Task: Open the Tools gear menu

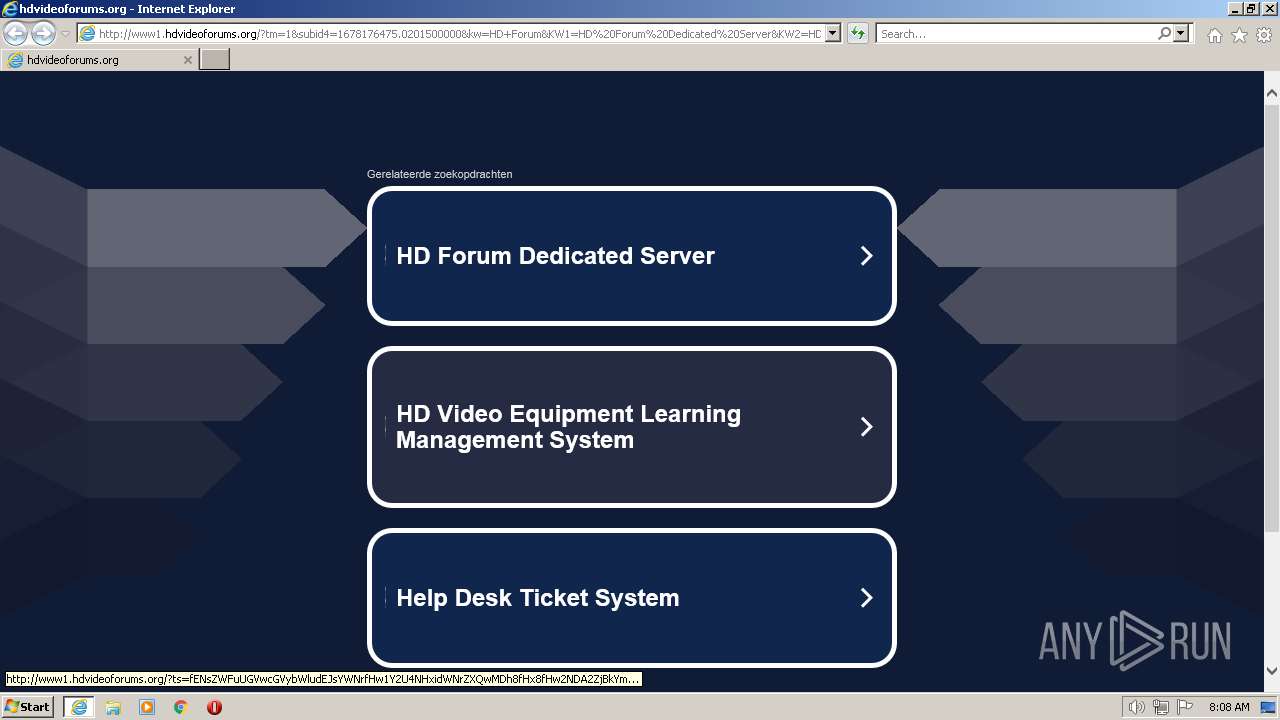Action: coord(1264,35)
